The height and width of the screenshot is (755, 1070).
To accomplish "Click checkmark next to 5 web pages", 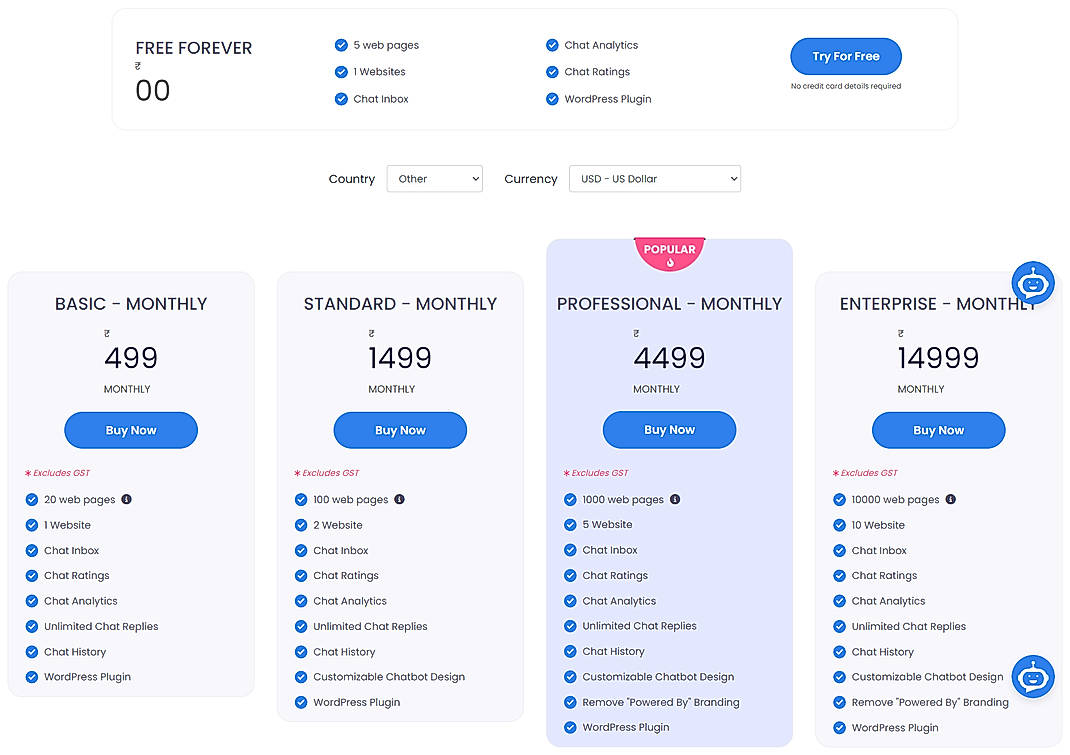I will click(x=341, y=45).
